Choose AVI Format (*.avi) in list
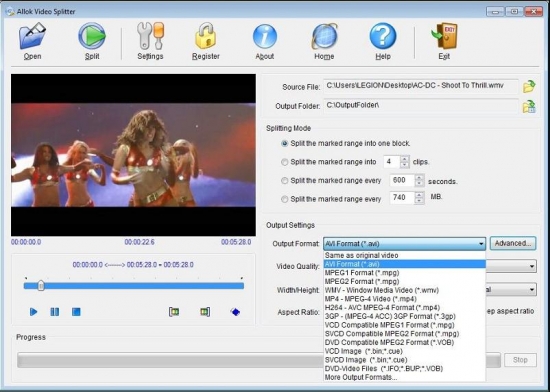This screenshot has width=550, height=392. 404,264
